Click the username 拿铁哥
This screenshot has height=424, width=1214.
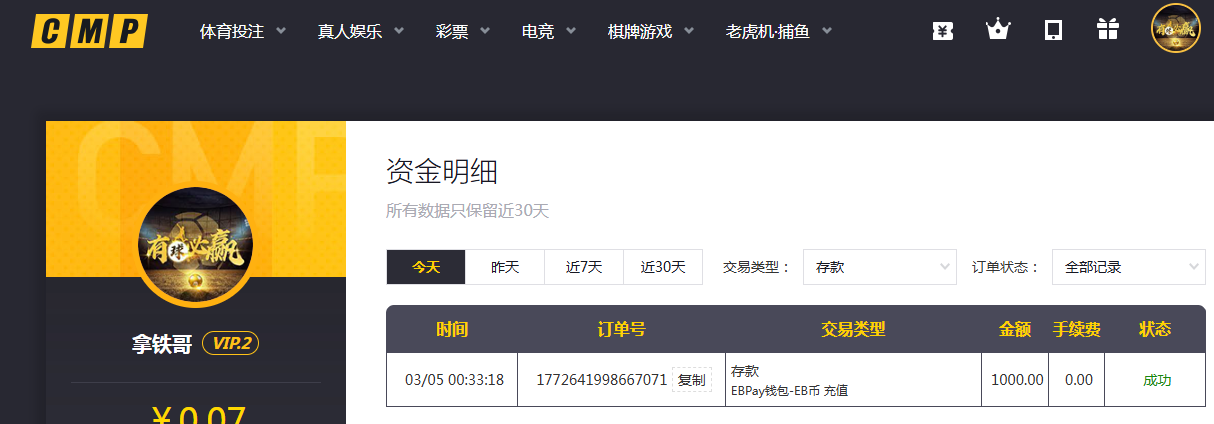[161, 344]
